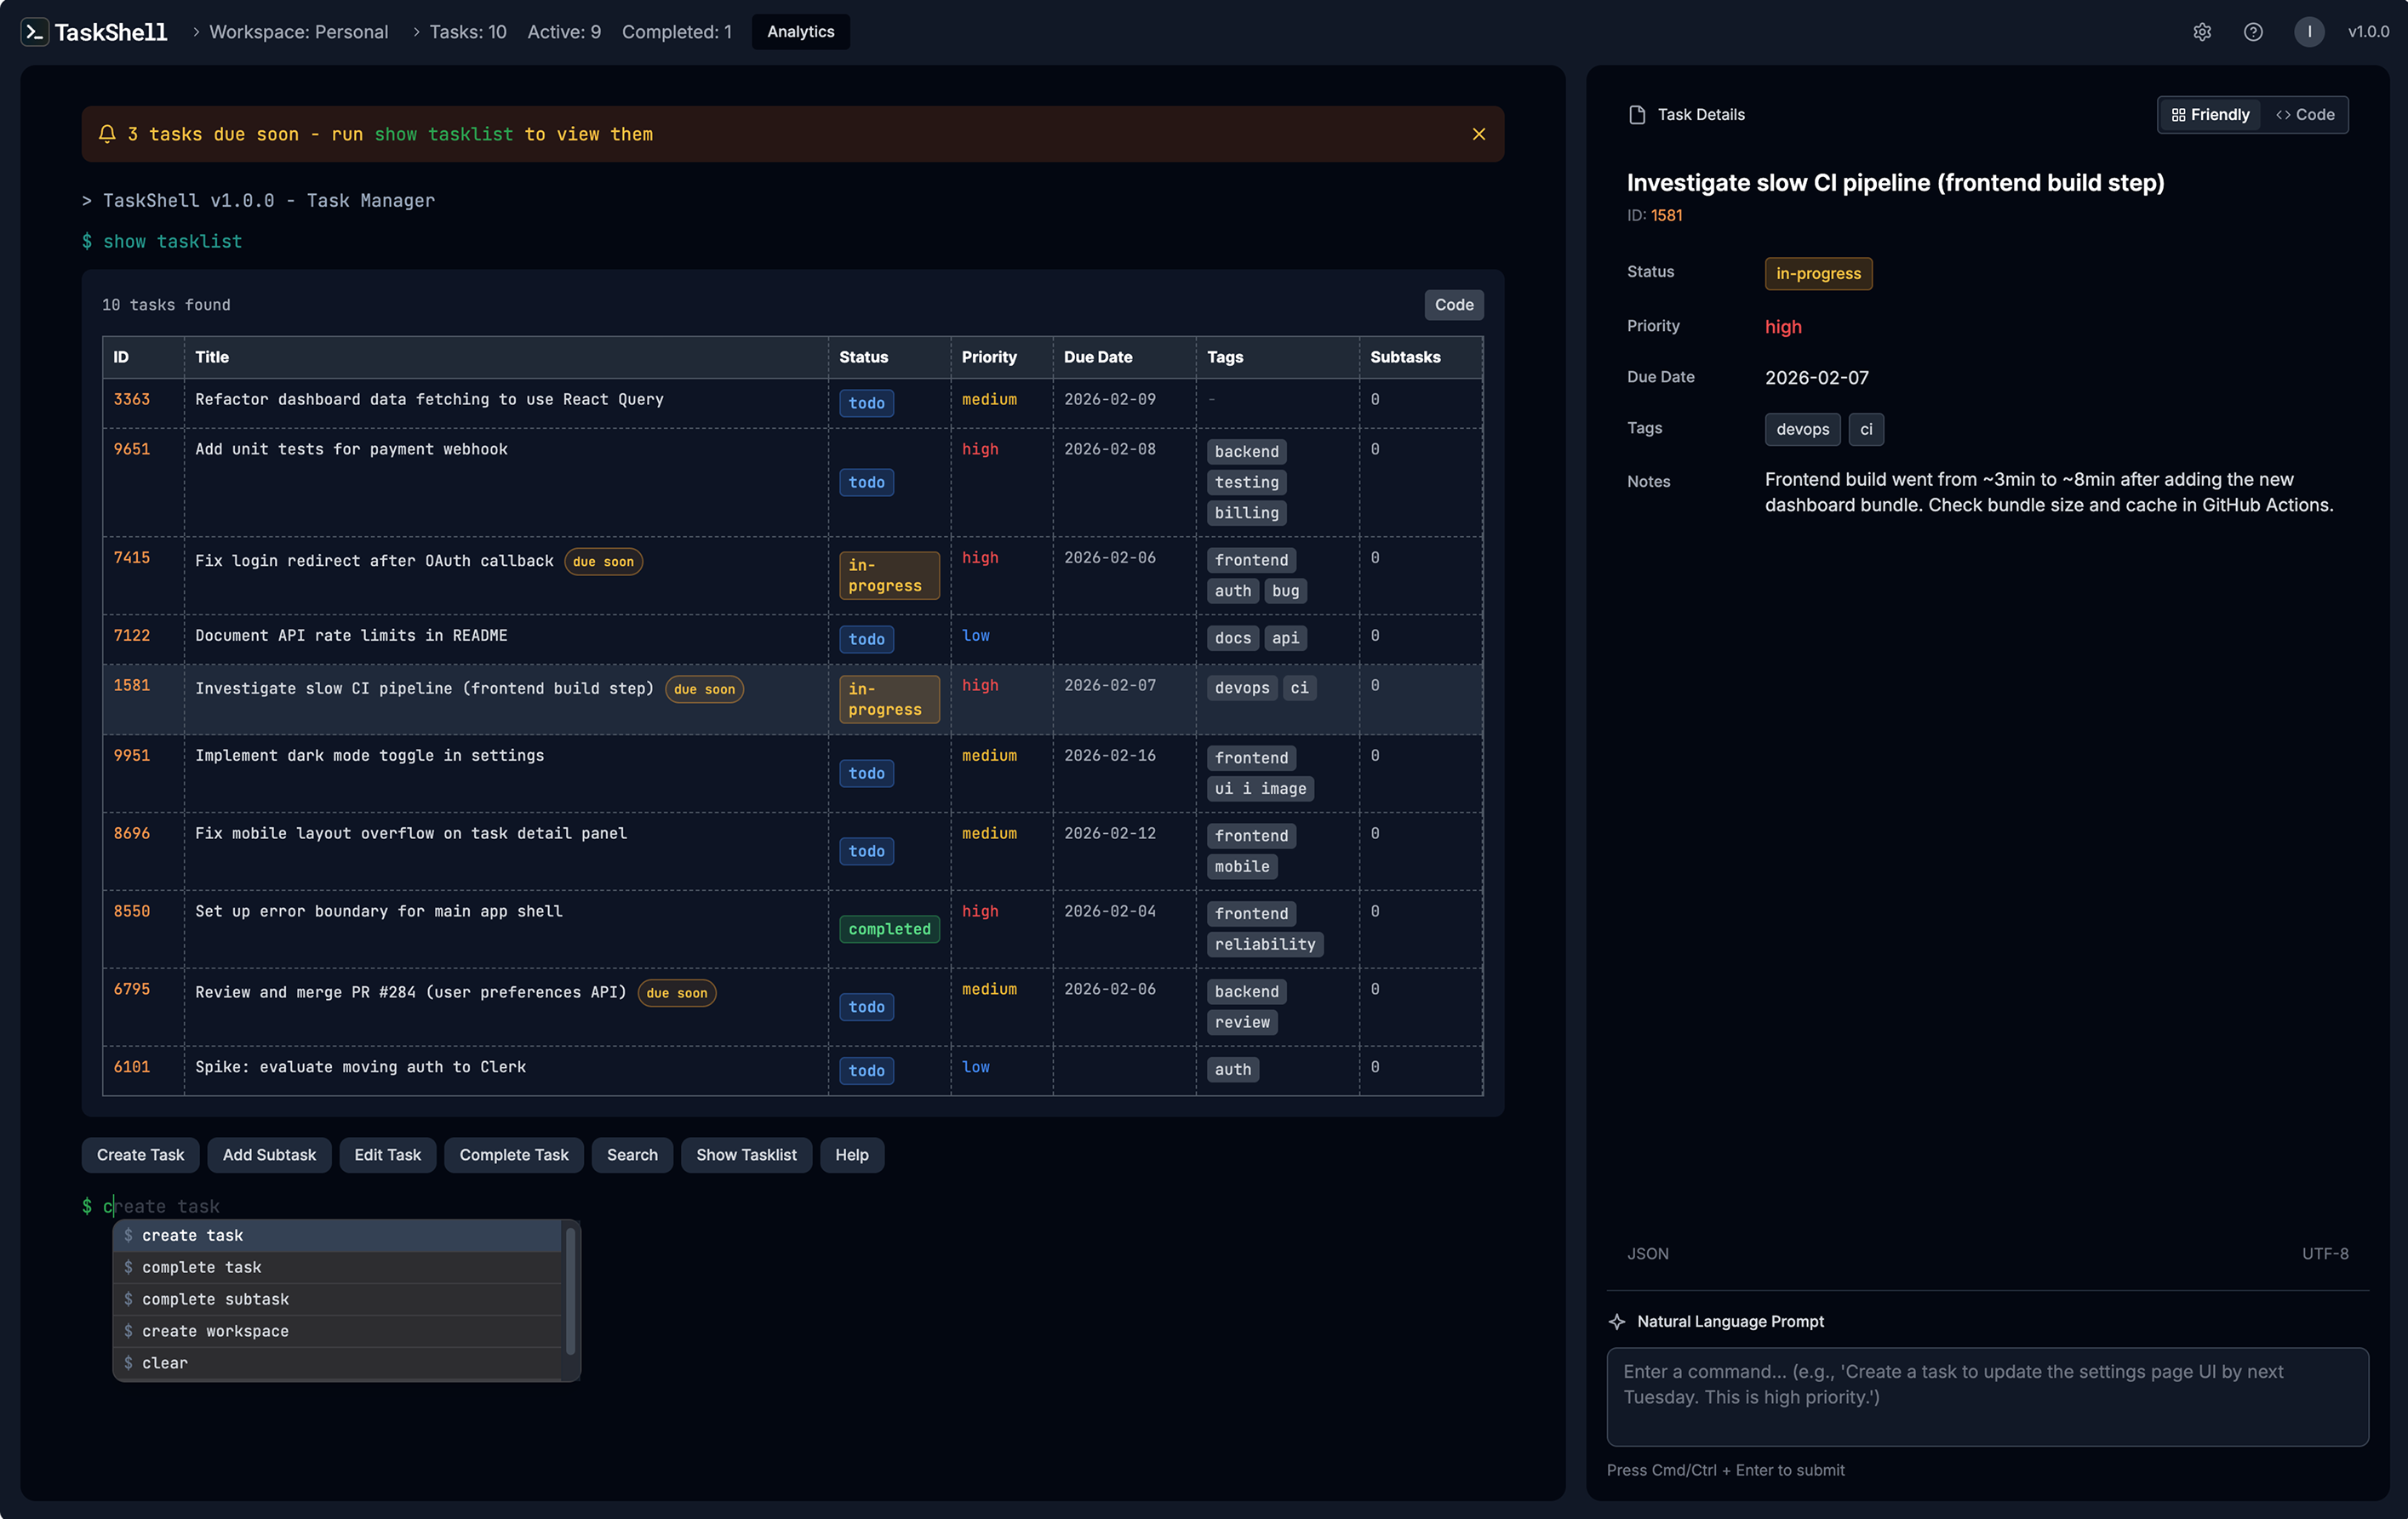The height and width of the screenshot is (1519, 2408).
Task: Click the sparkle icon by Natural Language Prompt
Action: coord(1617,1321)
